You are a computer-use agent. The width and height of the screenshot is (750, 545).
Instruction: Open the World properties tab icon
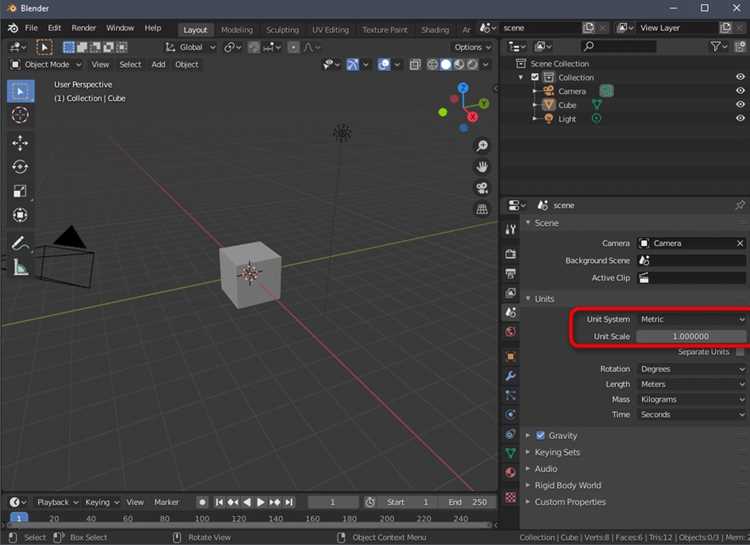pyautogui.click(x=510, y=332)
